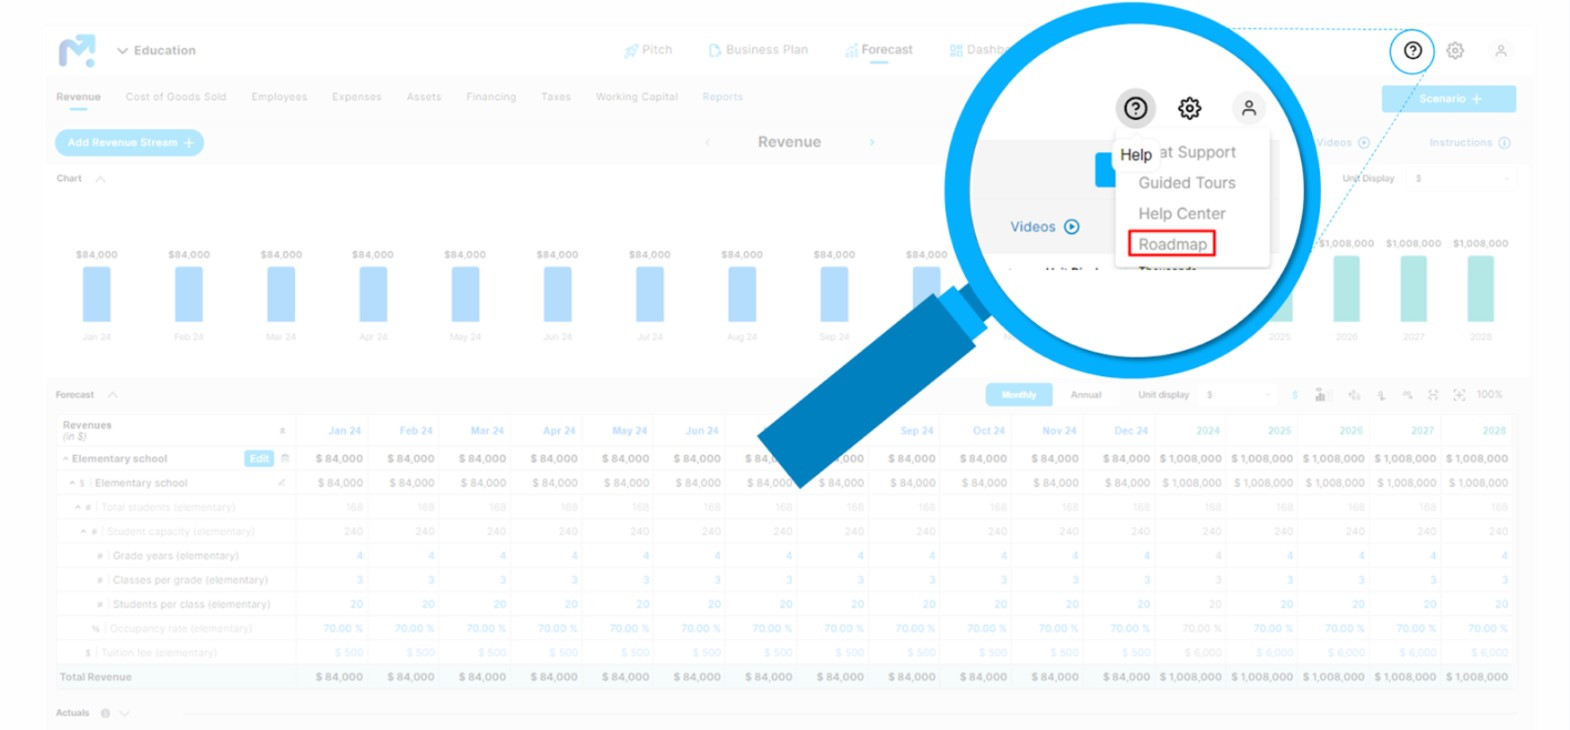Collapse the Chart section
The image size is (1570, 730).
point(100,179)
